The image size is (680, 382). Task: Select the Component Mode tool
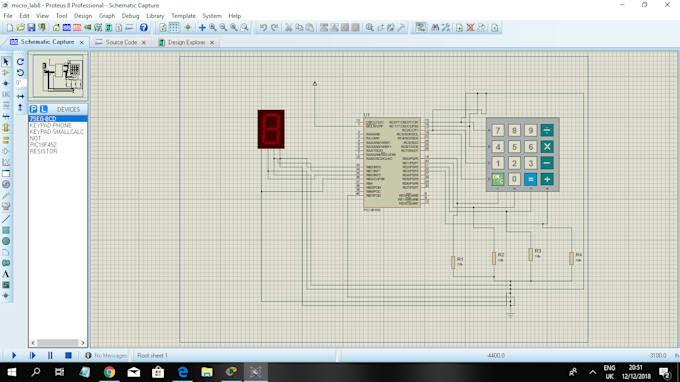point(6,72)
